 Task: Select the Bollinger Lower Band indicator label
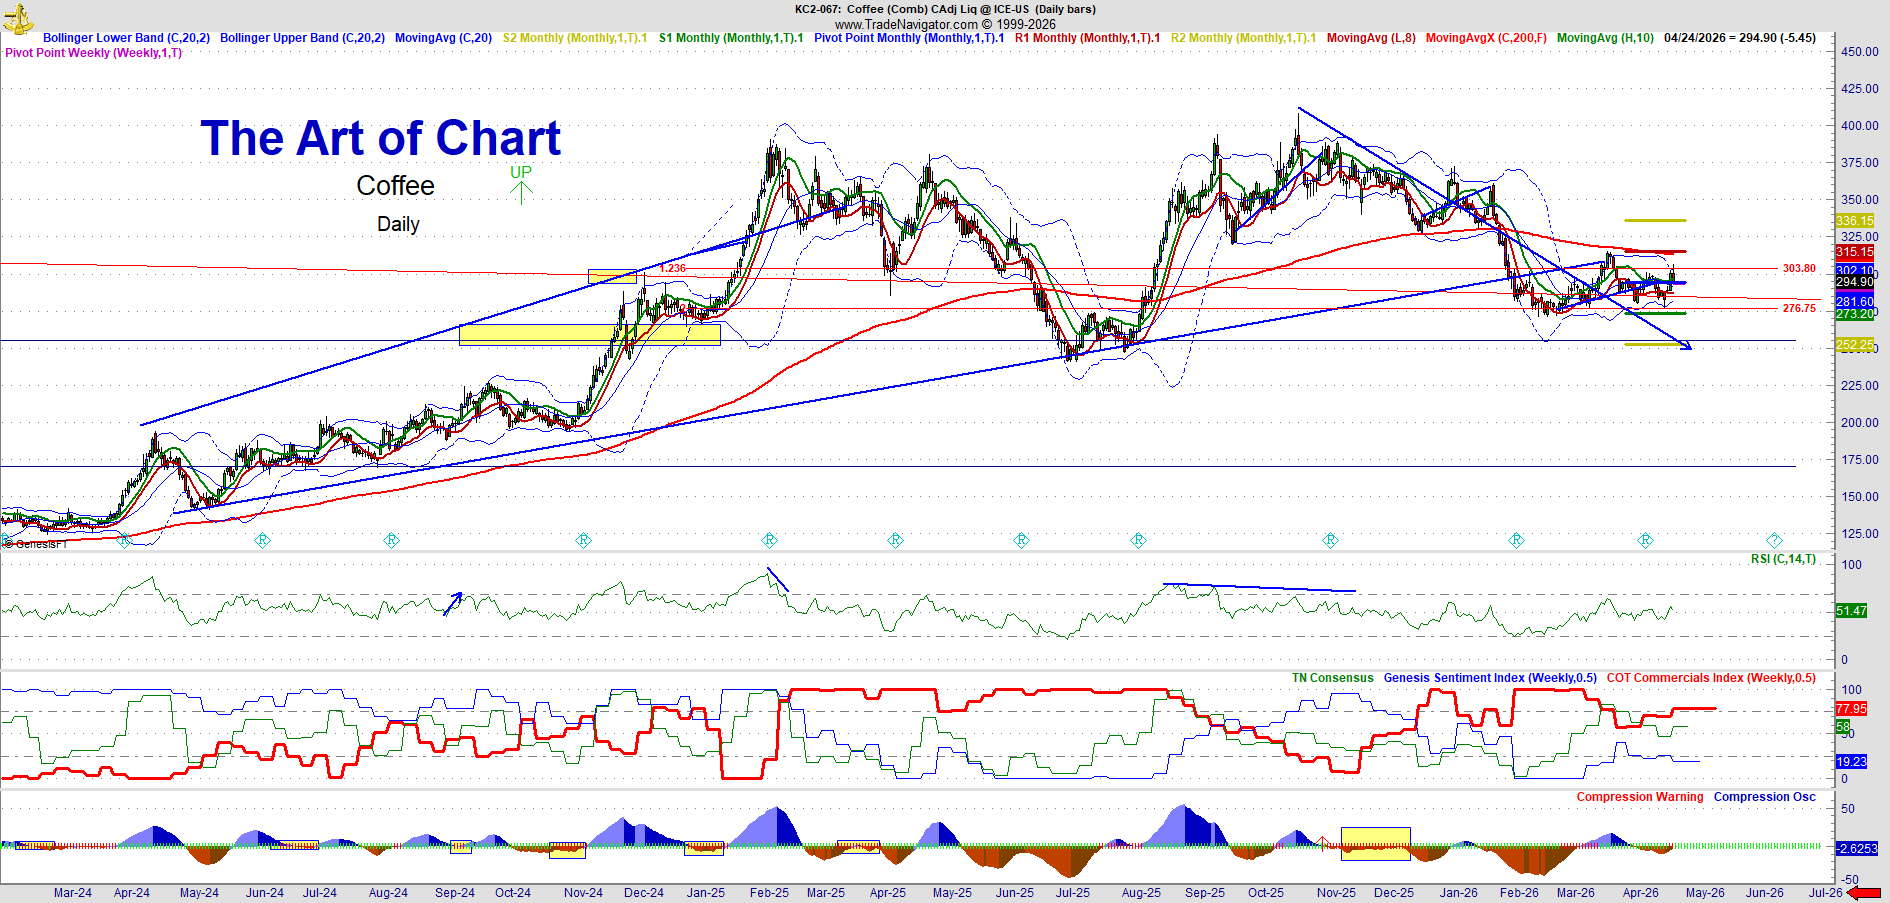point(126,38)
